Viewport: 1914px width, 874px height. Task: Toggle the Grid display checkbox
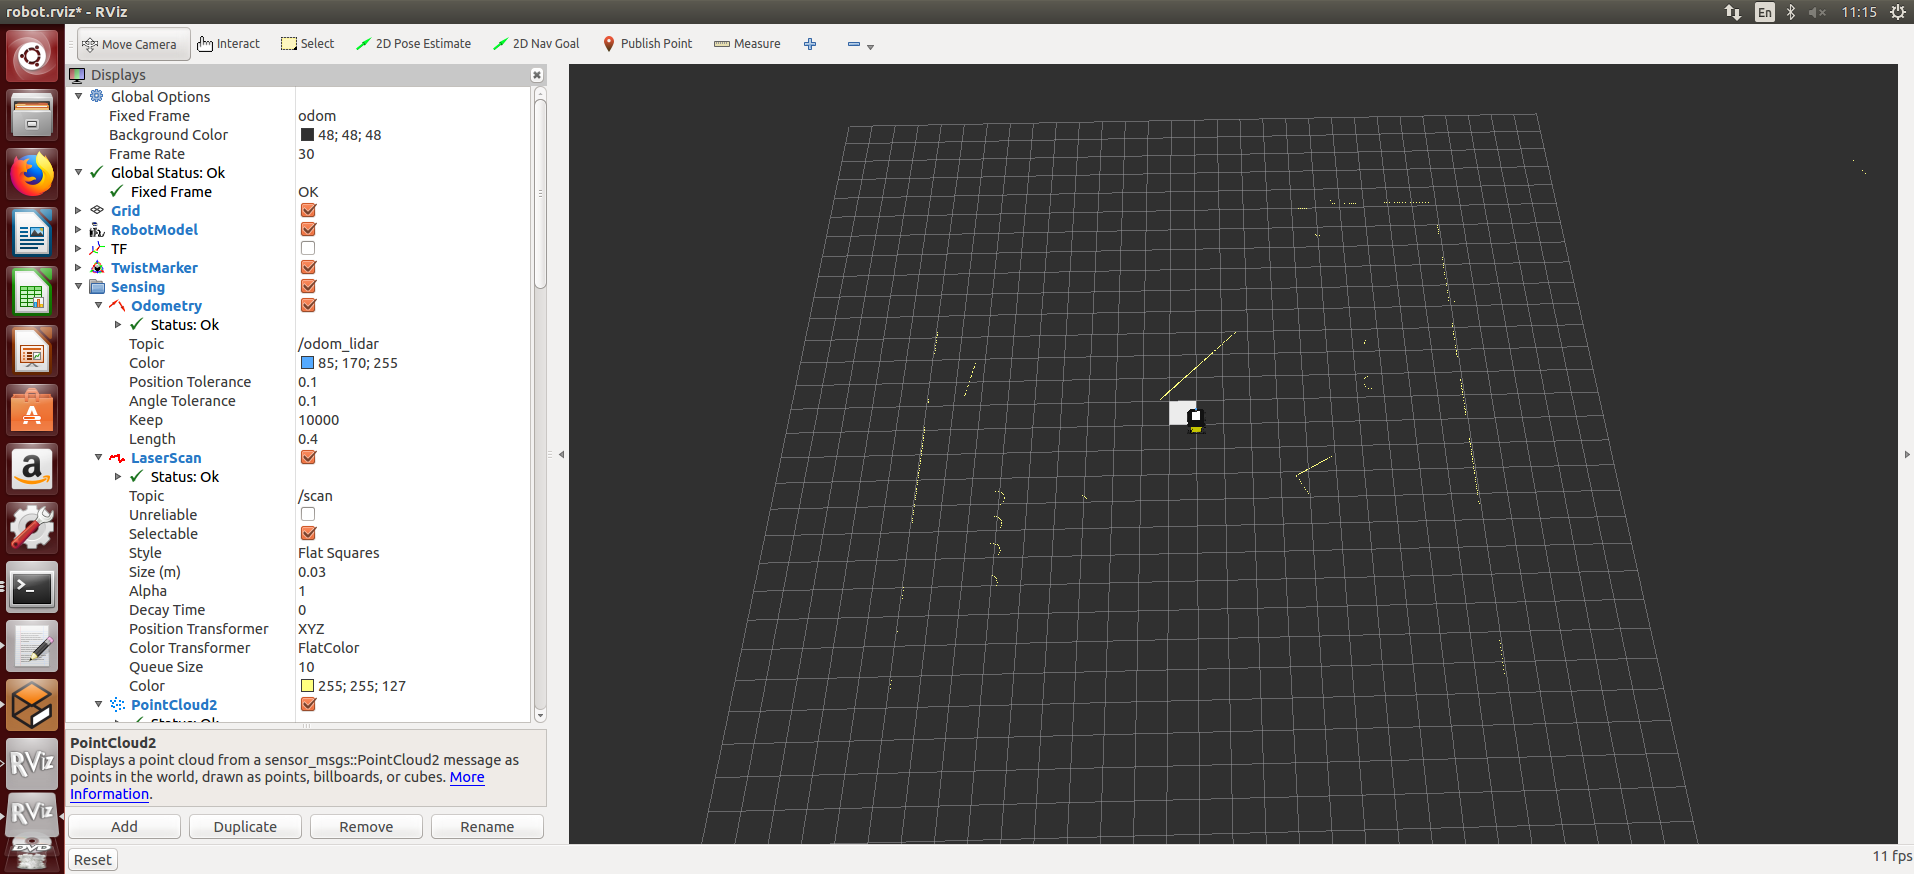tap(308, 211)
